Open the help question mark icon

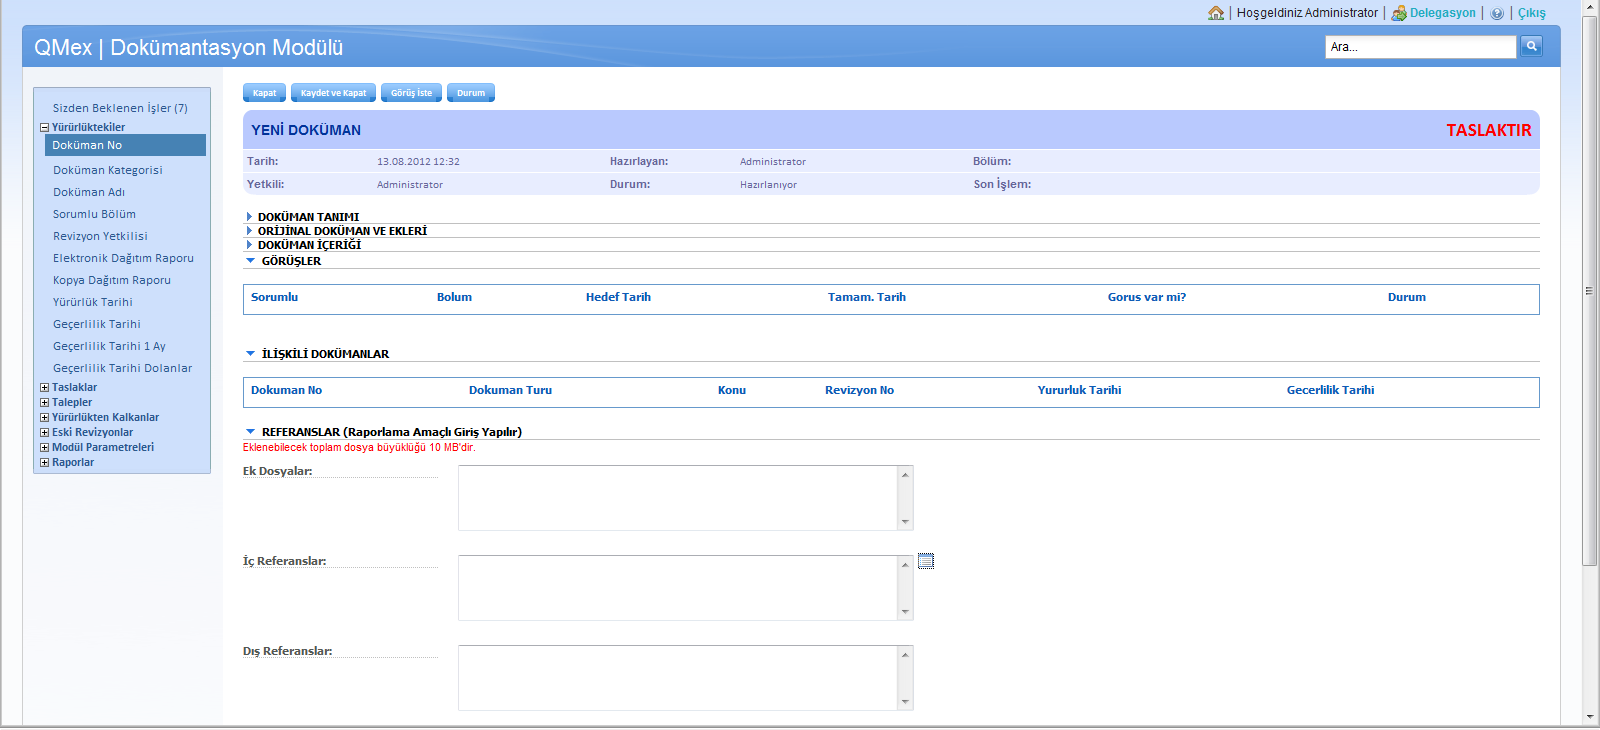click(1497, 13)
